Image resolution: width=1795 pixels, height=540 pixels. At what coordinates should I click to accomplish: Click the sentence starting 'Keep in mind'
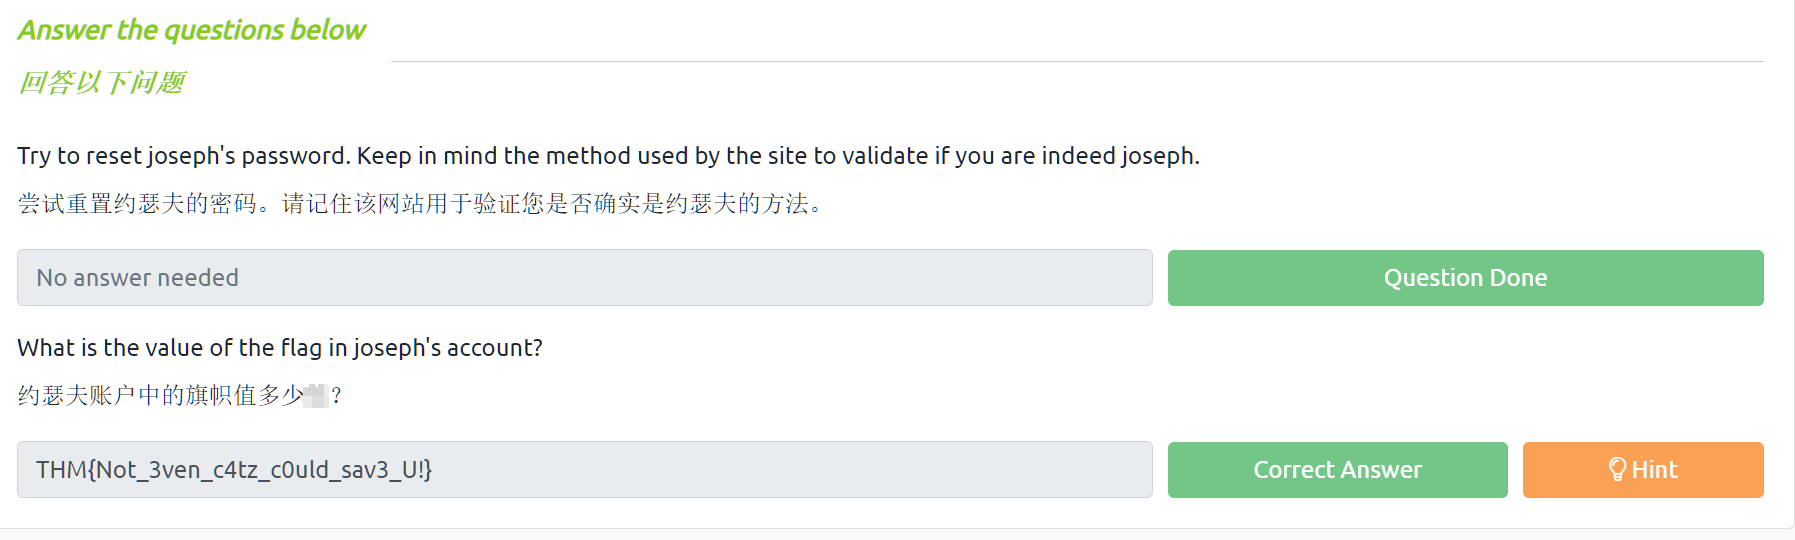point(778,156)
